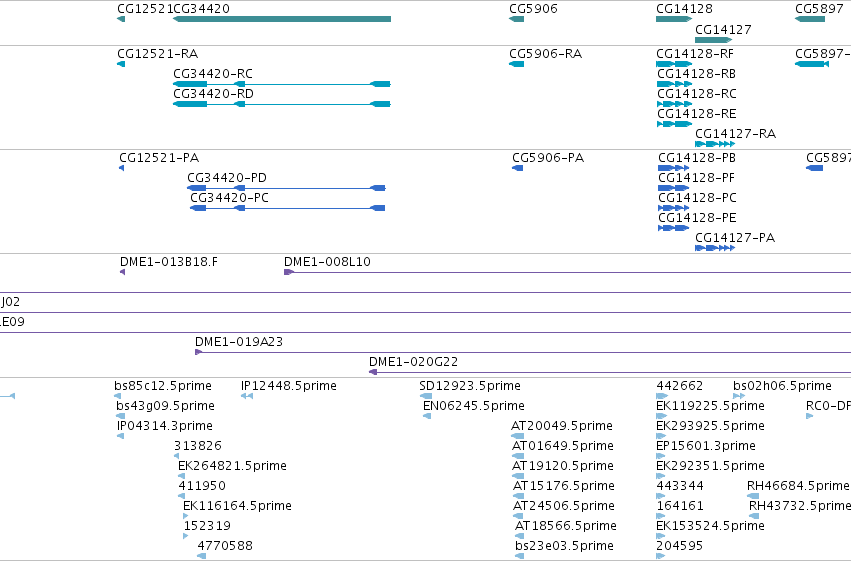Viewport: 851px width, 561px height.
Task: Click the EK292351.5prime EST label
Action: (x=710, y=466)
